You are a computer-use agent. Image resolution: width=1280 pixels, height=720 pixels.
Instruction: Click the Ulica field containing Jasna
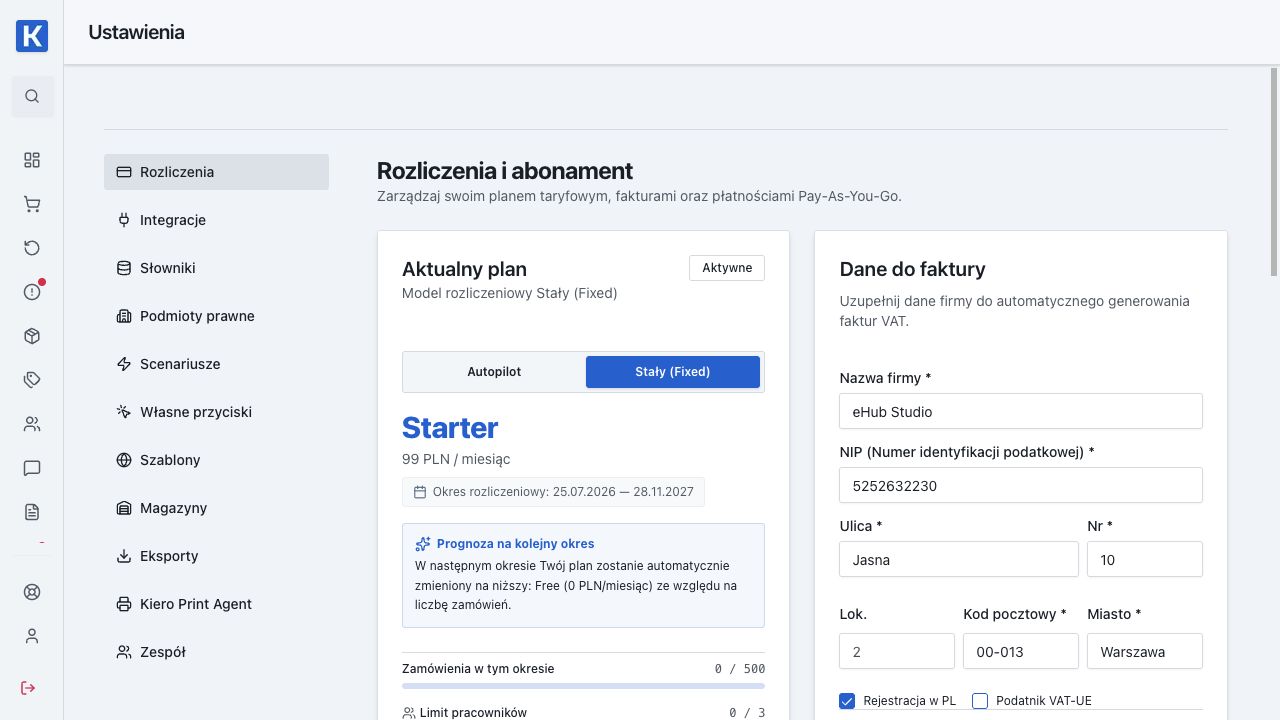[959, 559]
